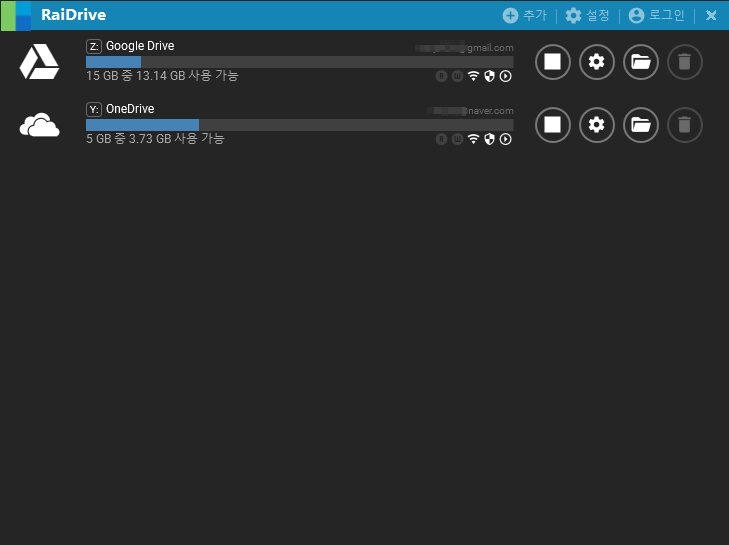The height and width of the screenshot is (545, 729).
Task: Open the OneDrive folder in explorer
Action: pyautogui.click(x=641, y=125)
